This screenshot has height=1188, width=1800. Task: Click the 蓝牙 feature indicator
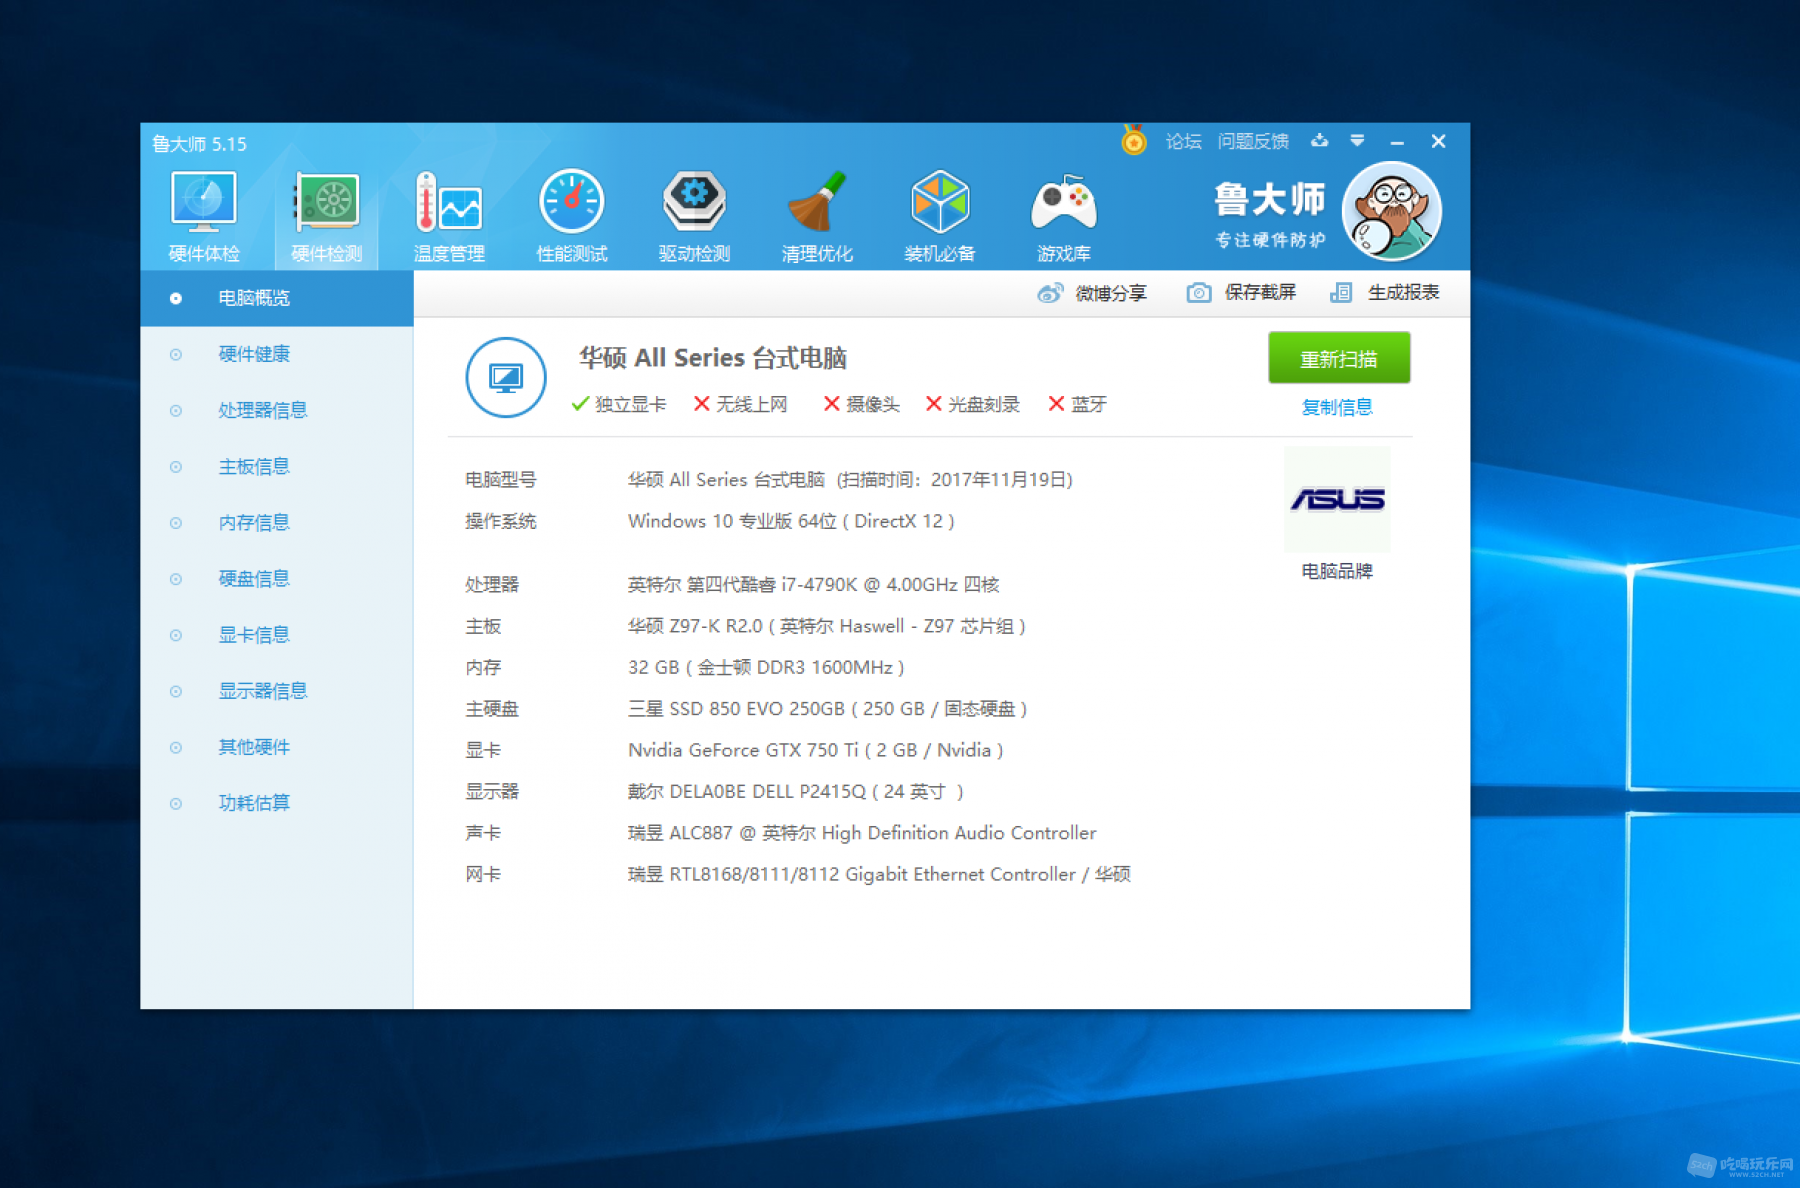1077,404
